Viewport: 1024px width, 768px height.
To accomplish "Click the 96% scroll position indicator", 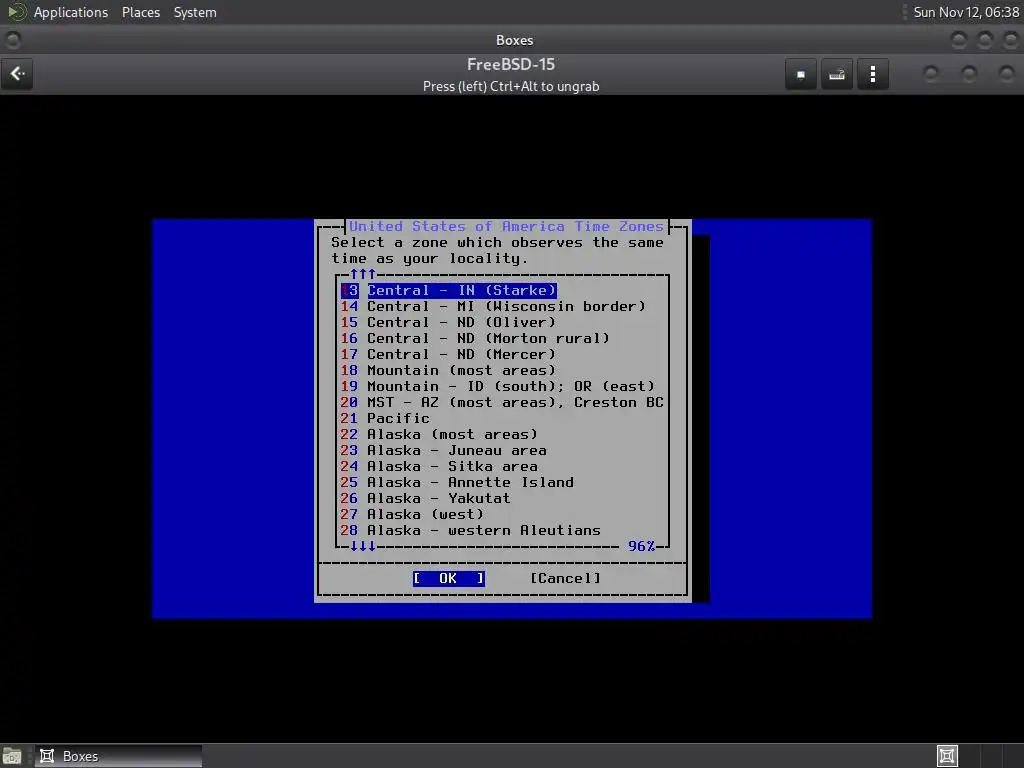I will point(641,546).
